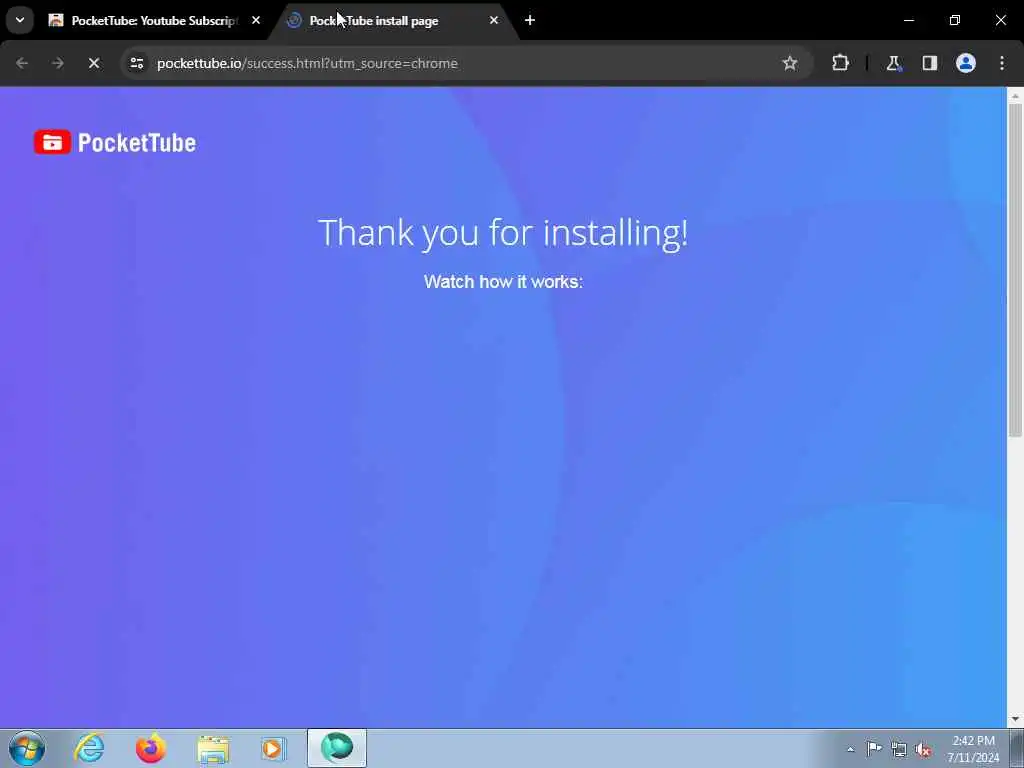Minimize the browser window
This screenshot has width=1024, height=768.
click(908, 20)
